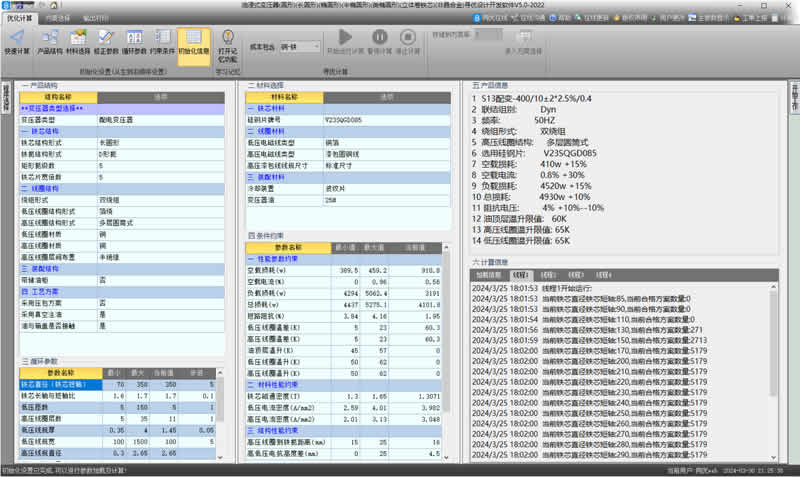Screen dimensions: 800x477
Task: Open the second ribbon tab next to 优化计算
Action: (x=58, y=18)
